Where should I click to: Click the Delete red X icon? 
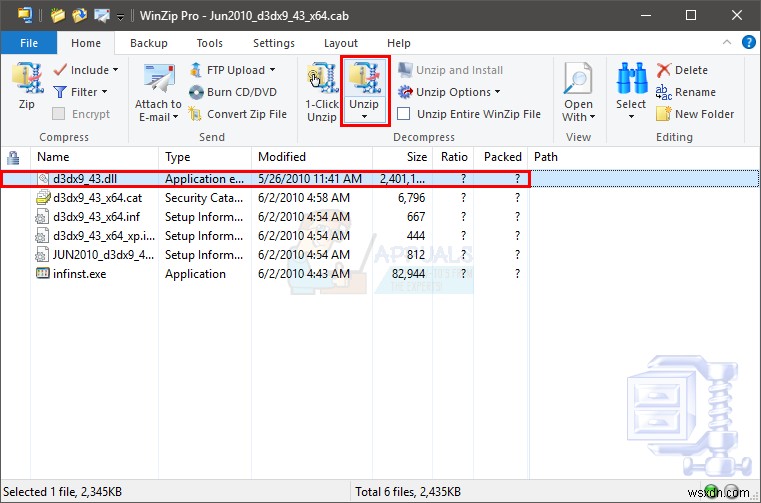click(663, 70)
